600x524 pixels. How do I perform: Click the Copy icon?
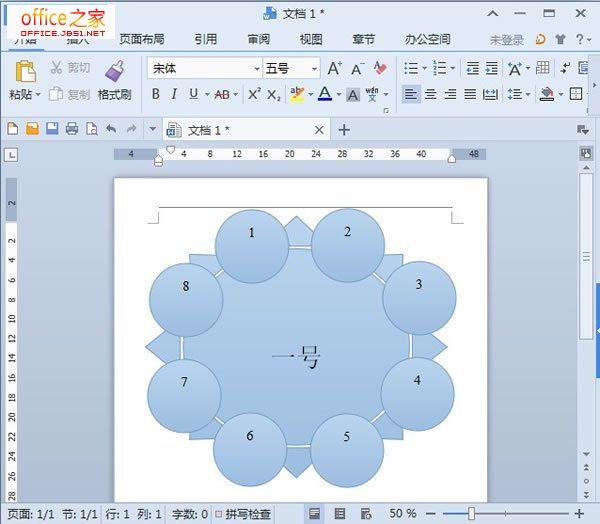pyautogui.click(x=56, y=94)
